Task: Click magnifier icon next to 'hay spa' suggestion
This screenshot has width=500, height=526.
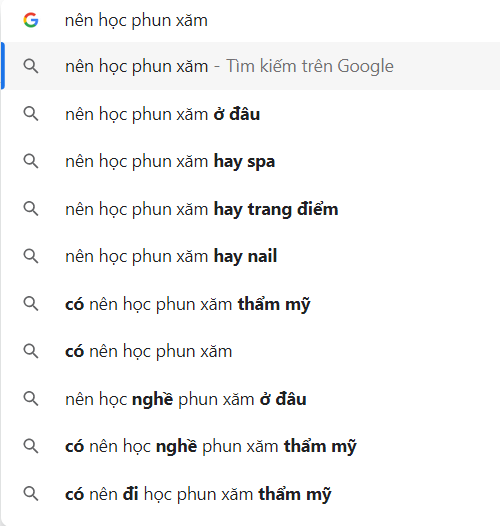Action: pyautogui.click(x=31, y=161)
